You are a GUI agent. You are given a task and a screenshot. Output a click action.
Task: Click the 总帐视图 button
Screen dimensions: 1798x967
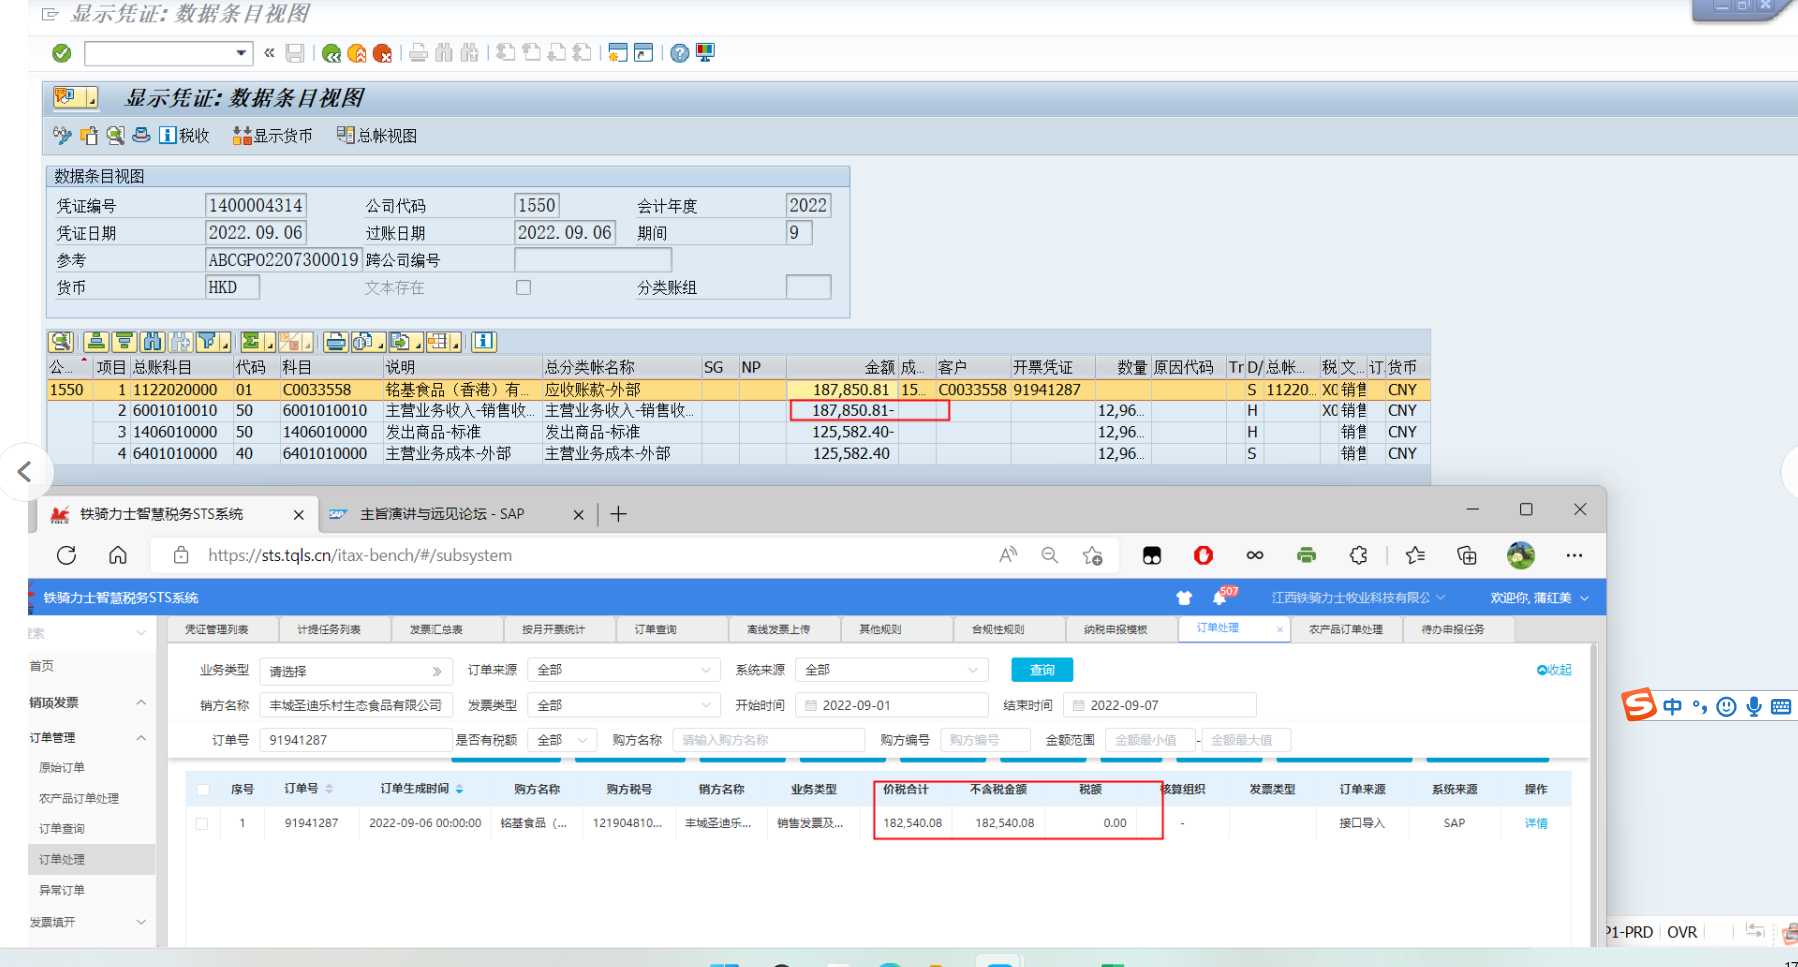click(x=377, y=135)
